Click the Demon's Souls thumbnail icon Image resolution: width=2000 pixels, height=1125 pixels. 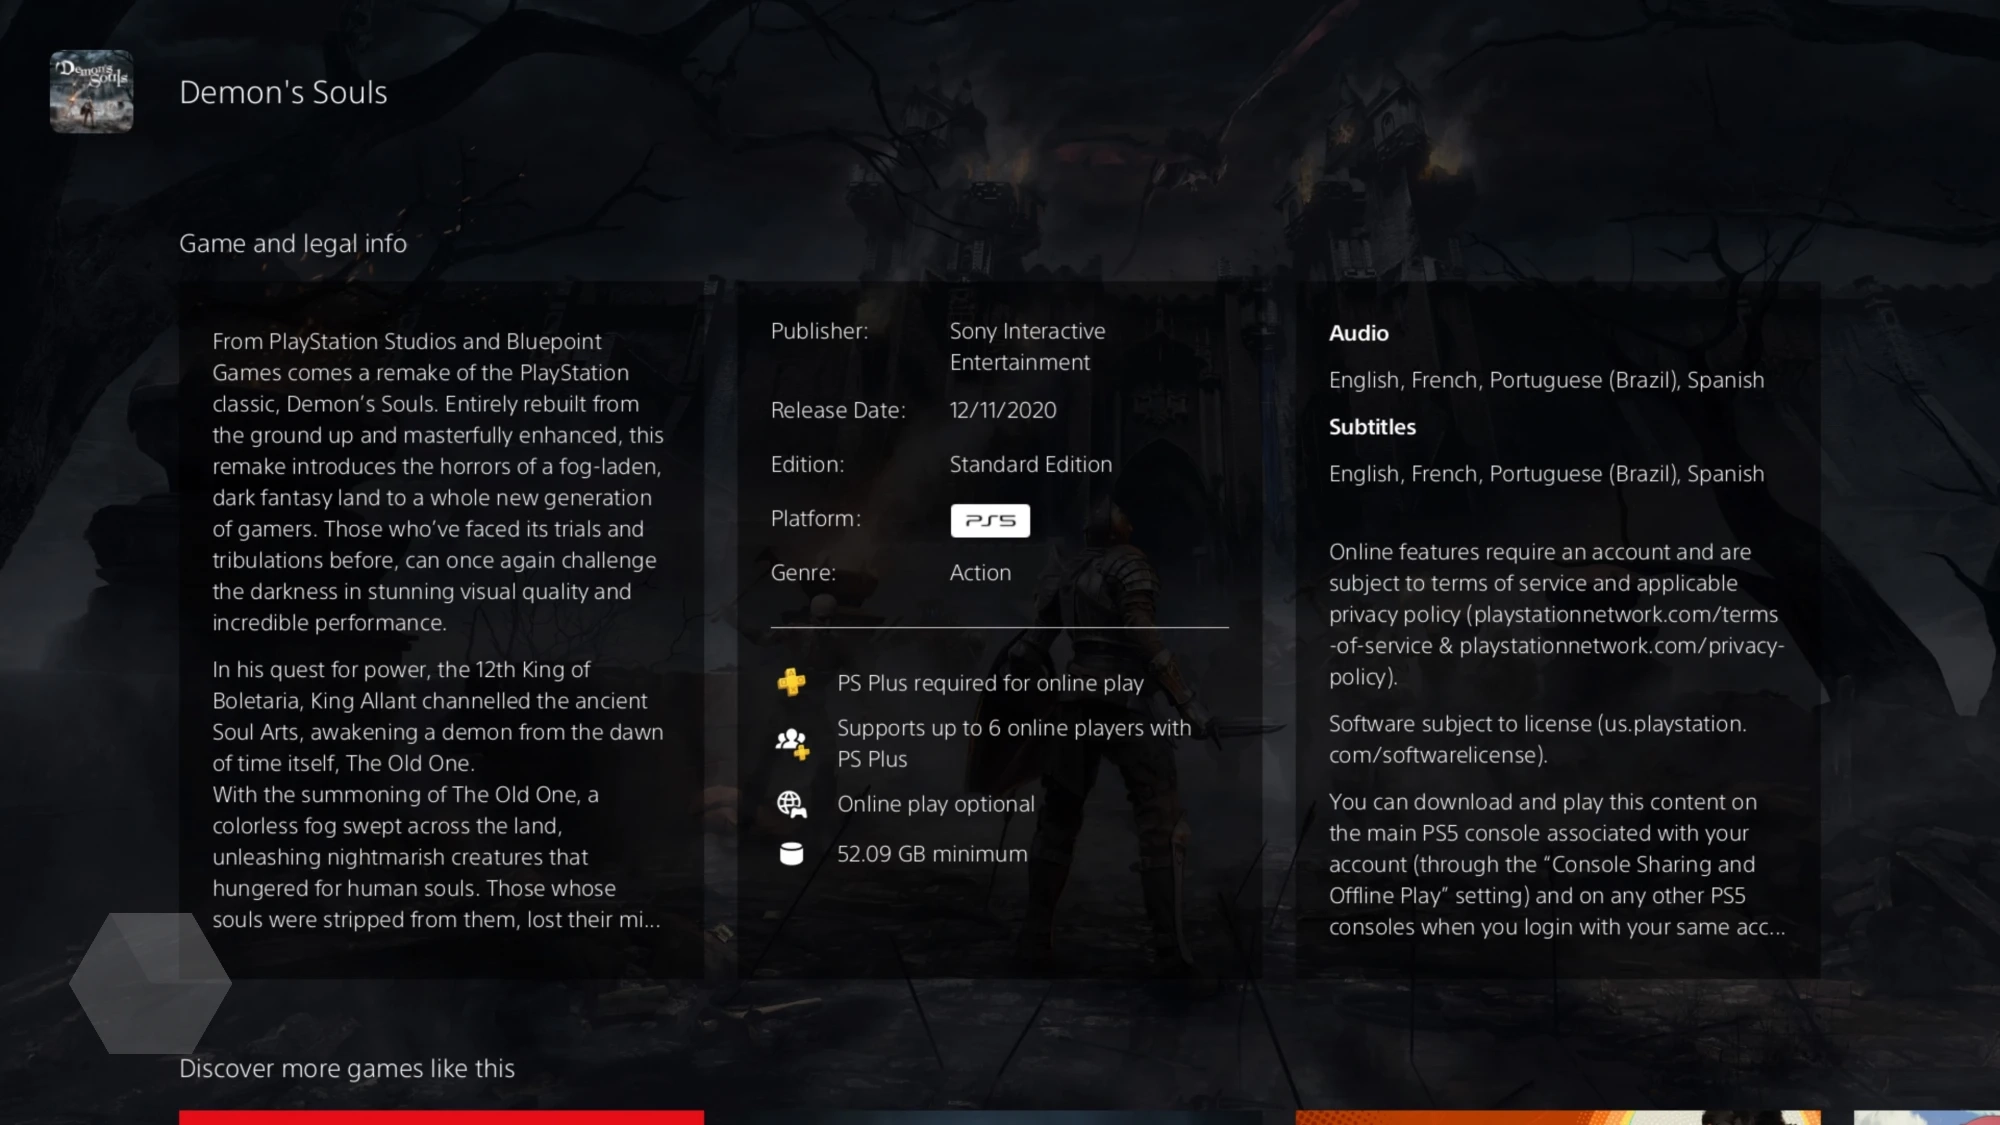91,91
